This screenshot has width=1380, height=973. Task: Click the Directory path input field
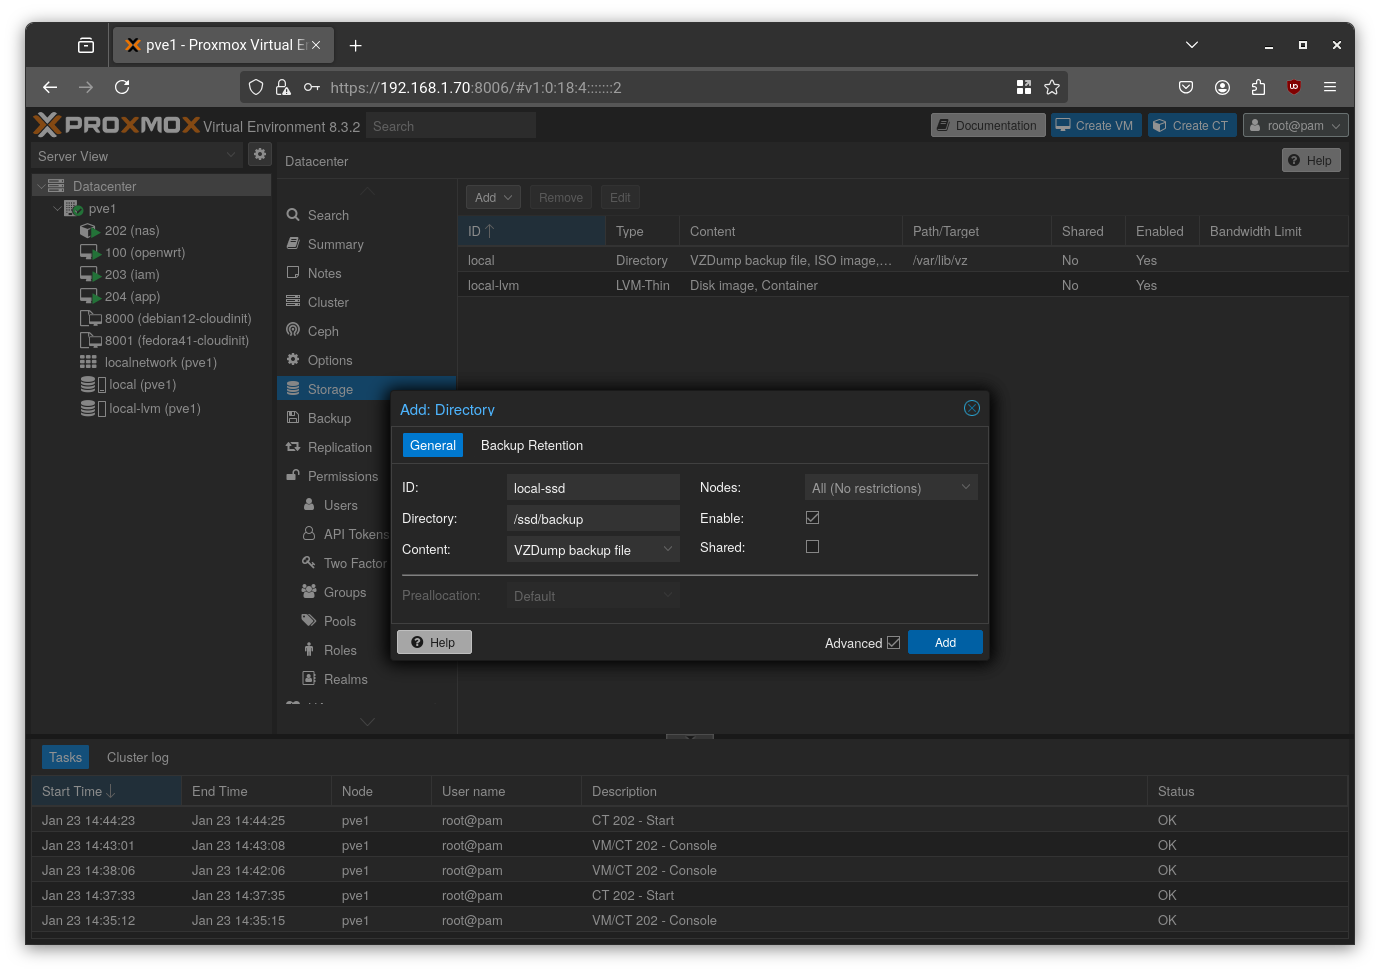tap(593, 518)
